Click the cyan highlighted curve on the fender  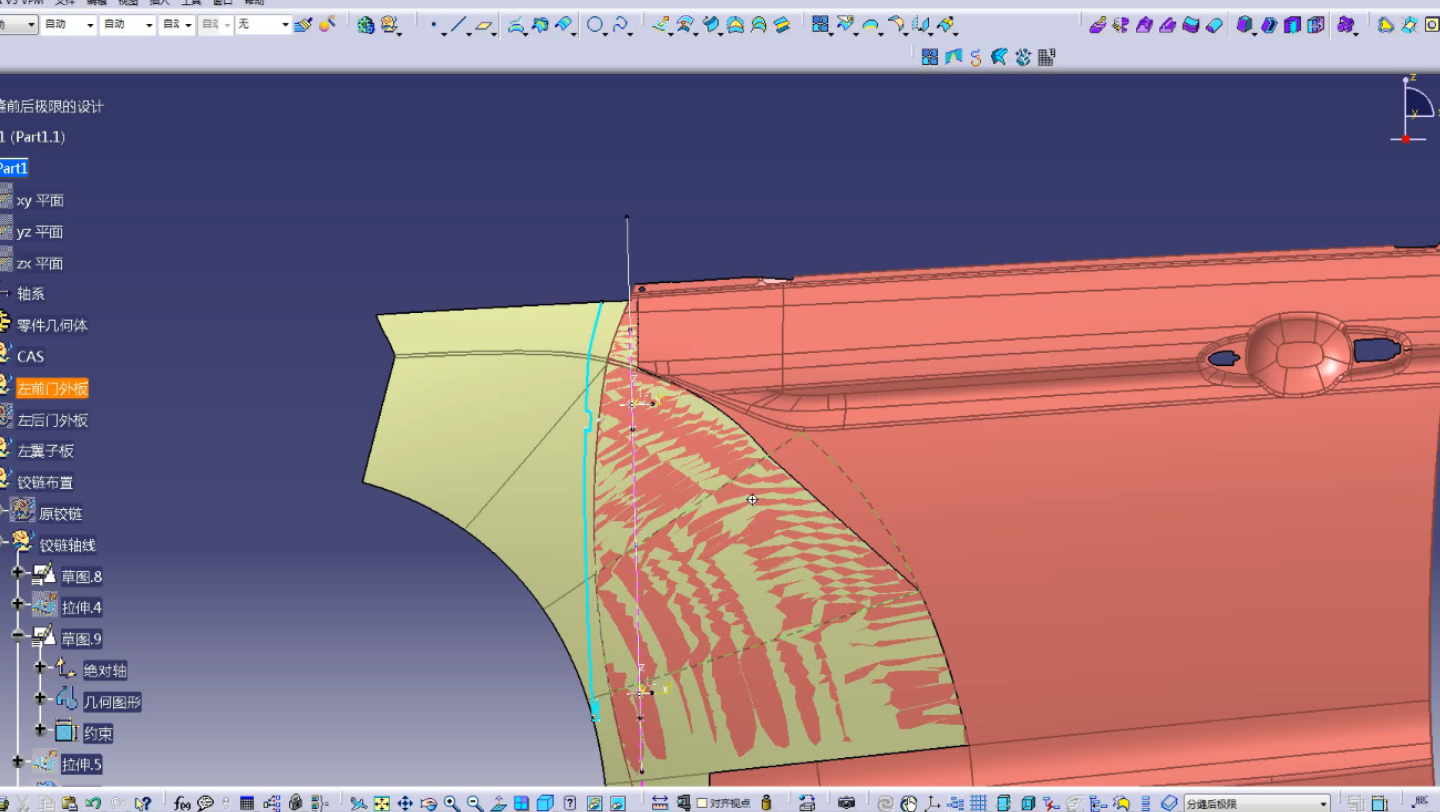tap(589, 500)
